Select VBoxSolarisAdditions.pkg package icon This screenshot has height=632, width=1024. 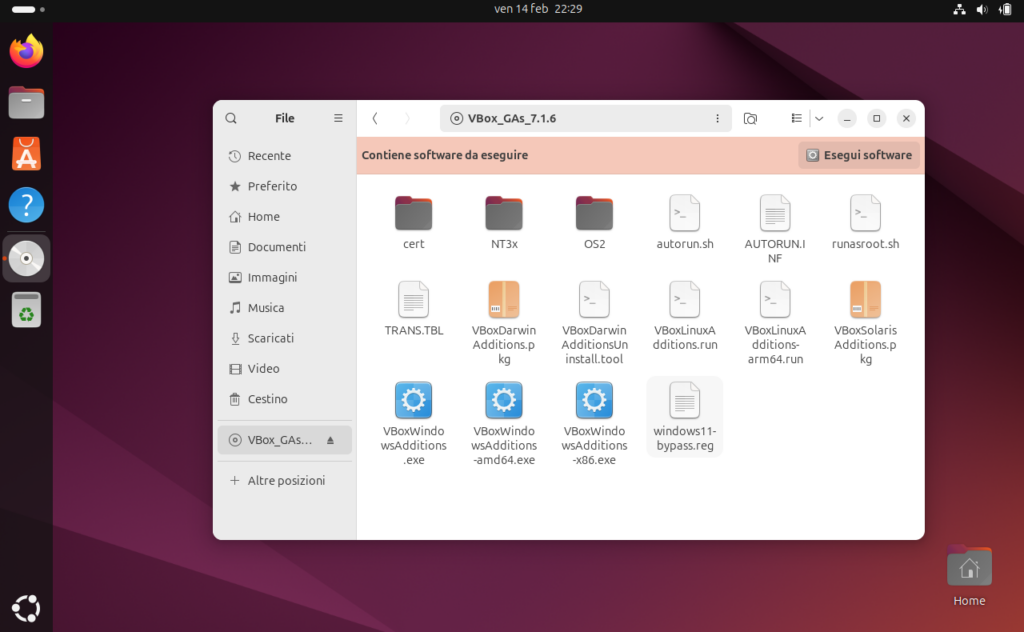click(865, 300)
